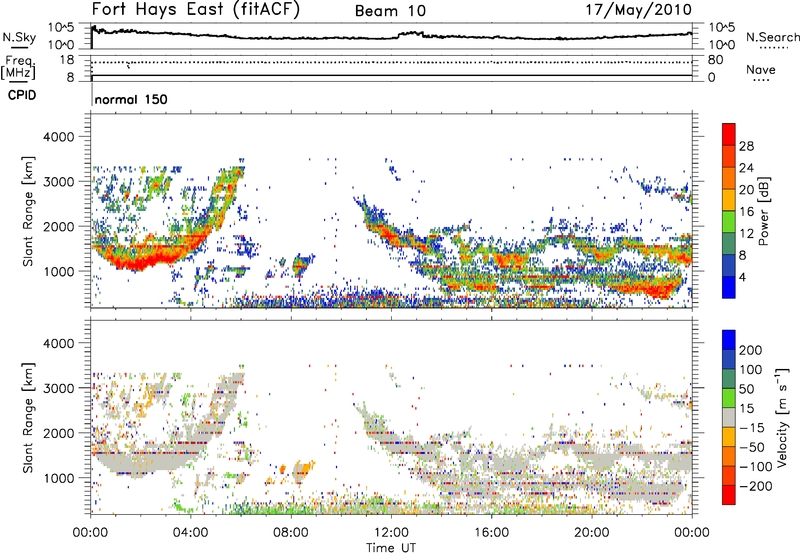Image resolution: width=800 pixels, height=554 pixels.
Task: Click the date '17/May/2010'
Action: (638, 9)
